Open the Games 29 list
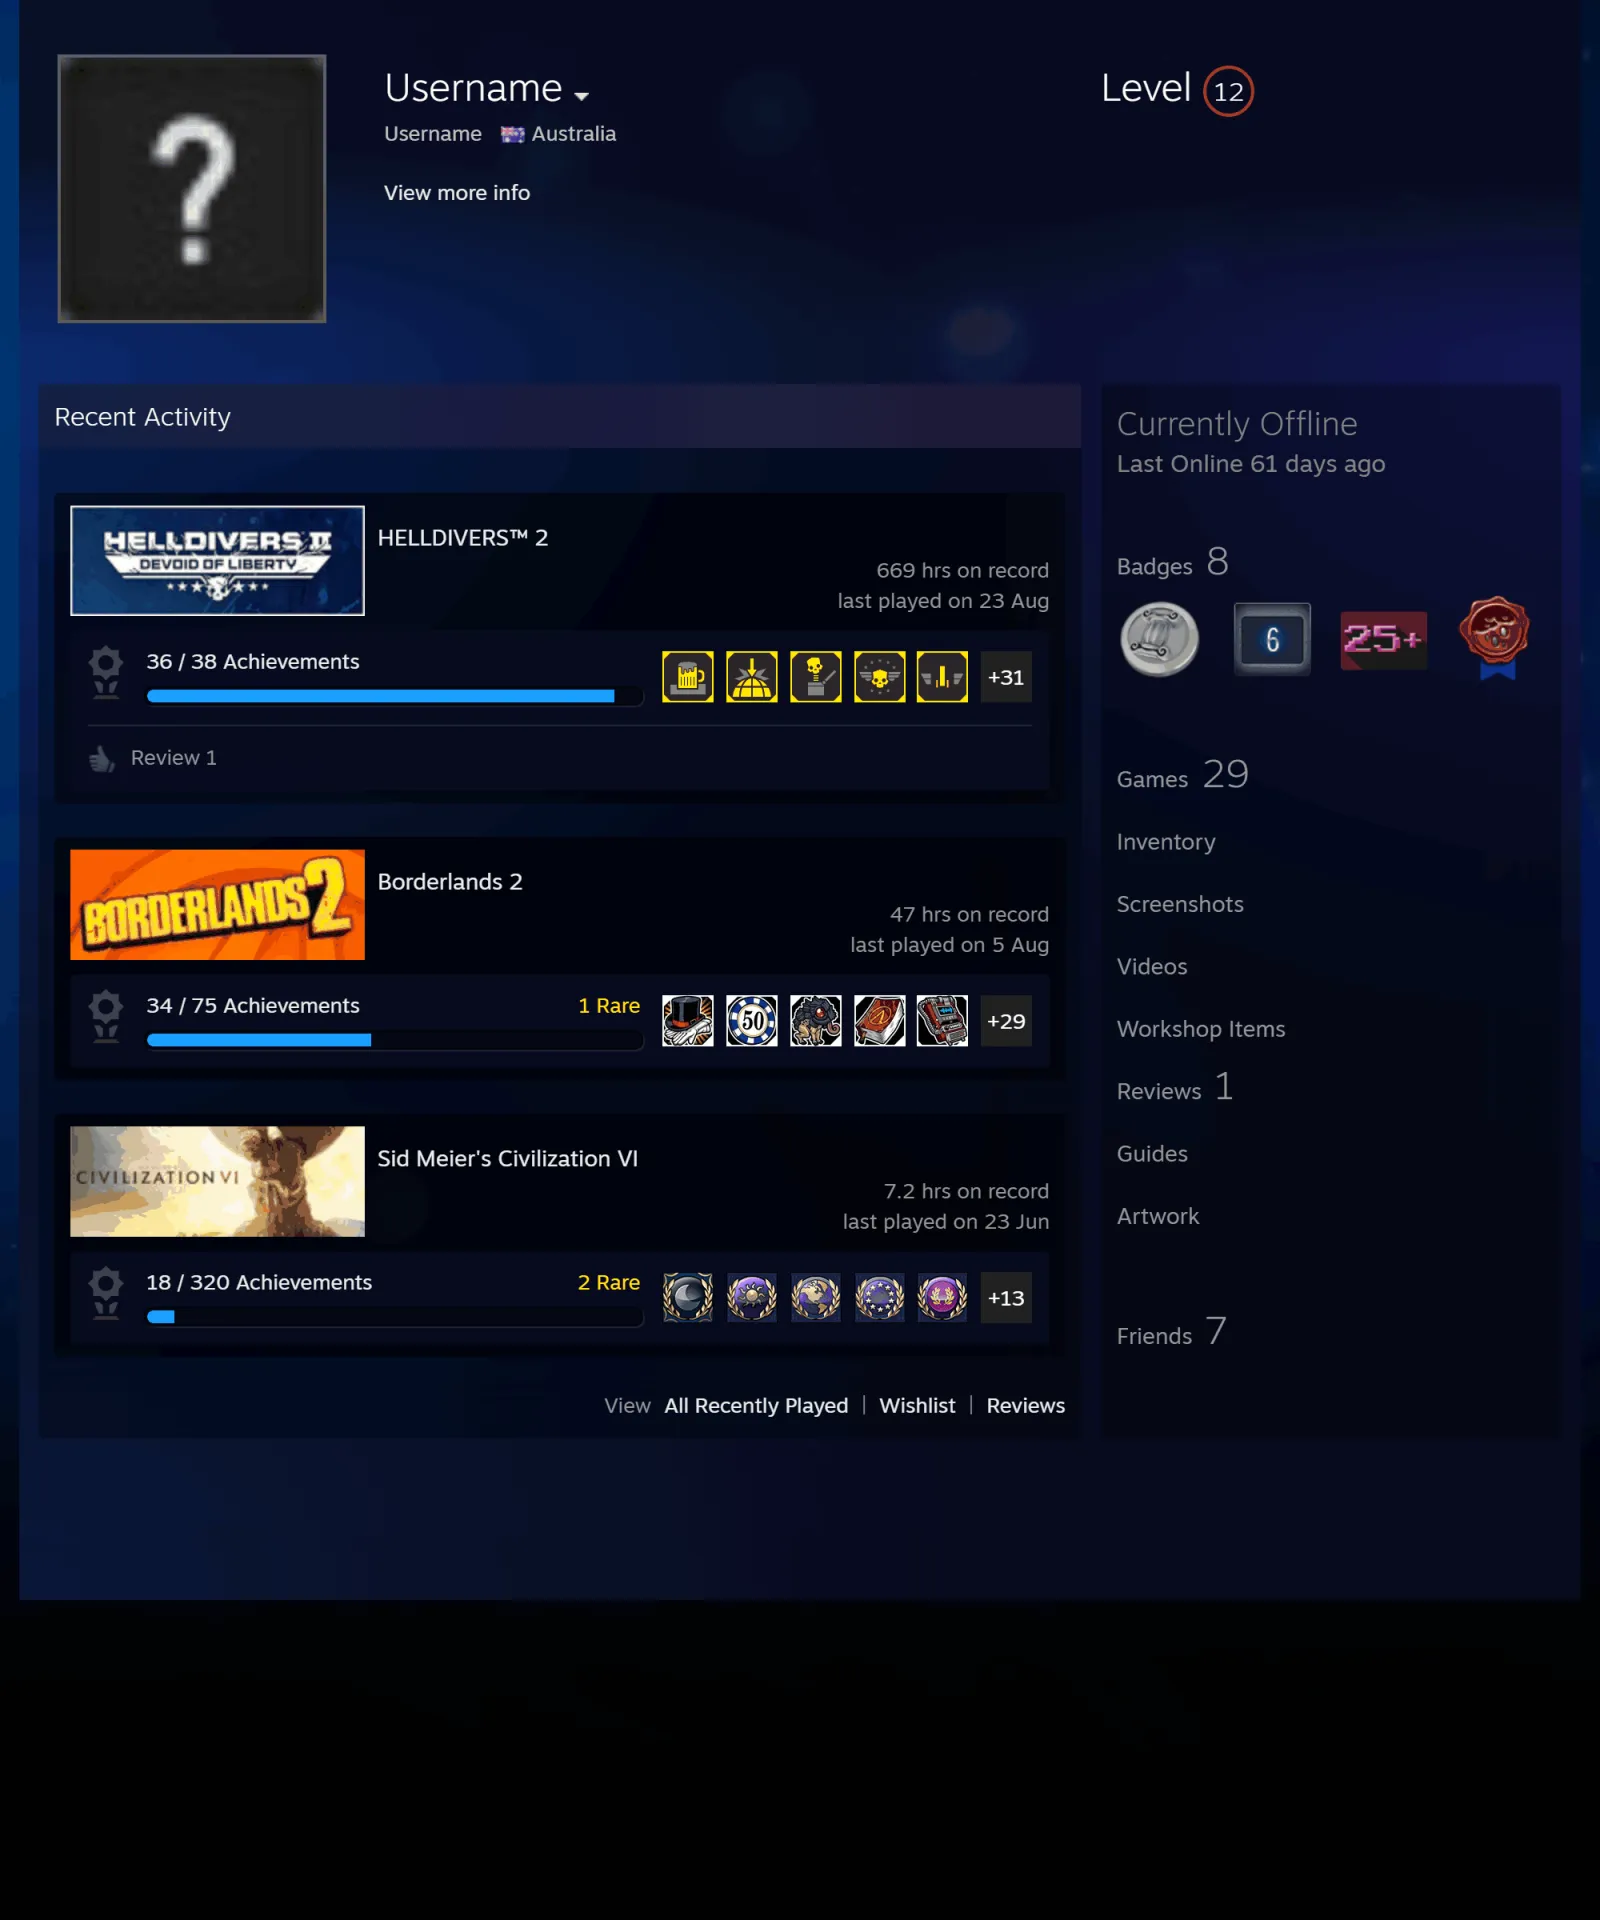The image size is (1600, 1920). [x=1182, y=775]
